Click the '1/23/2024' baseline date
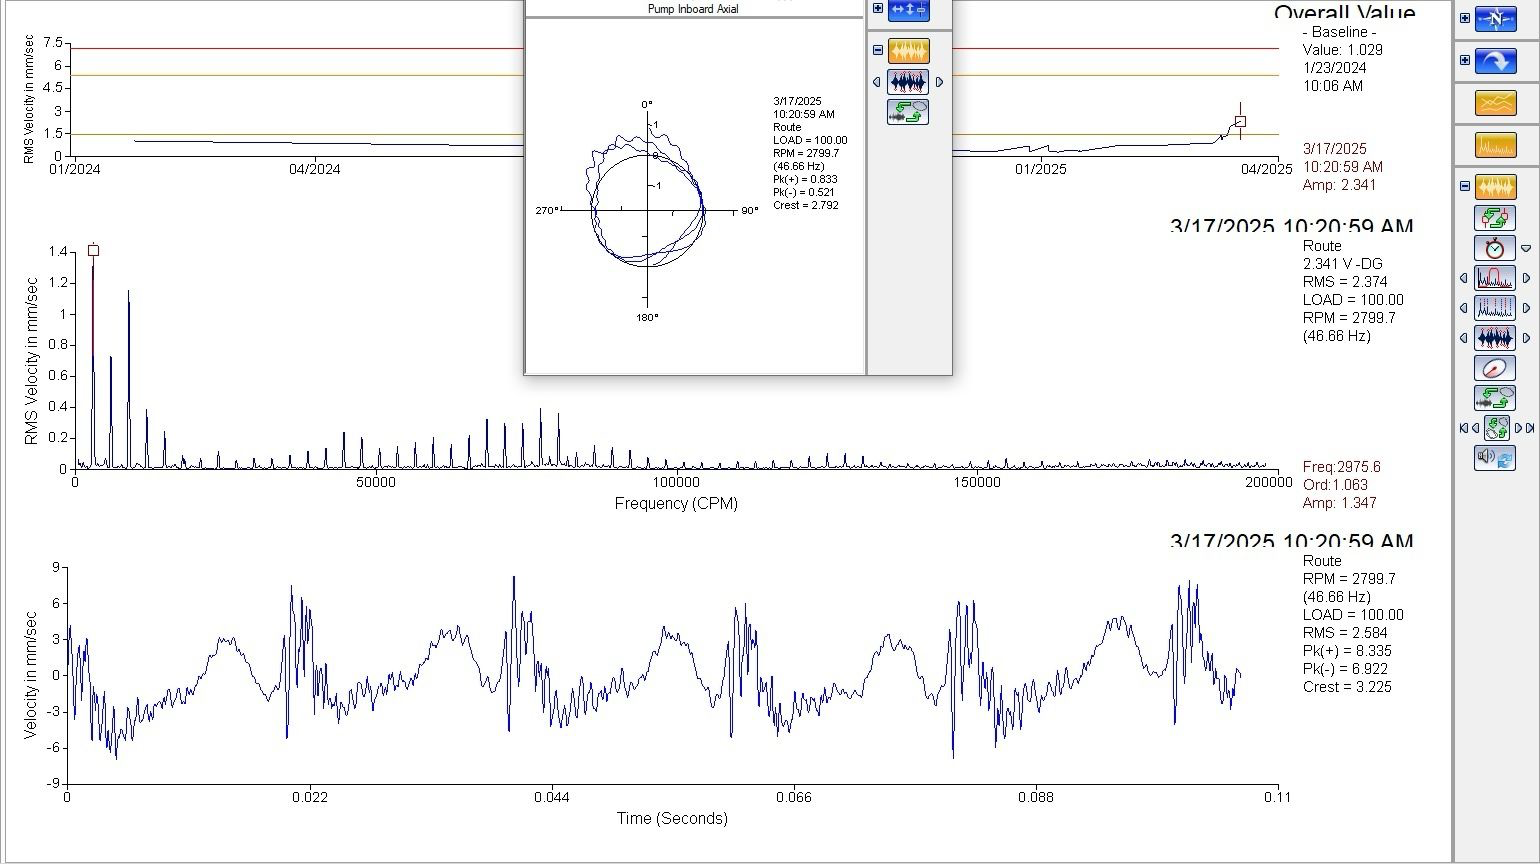This screenshot has width=1540, height=864. 1335,68
